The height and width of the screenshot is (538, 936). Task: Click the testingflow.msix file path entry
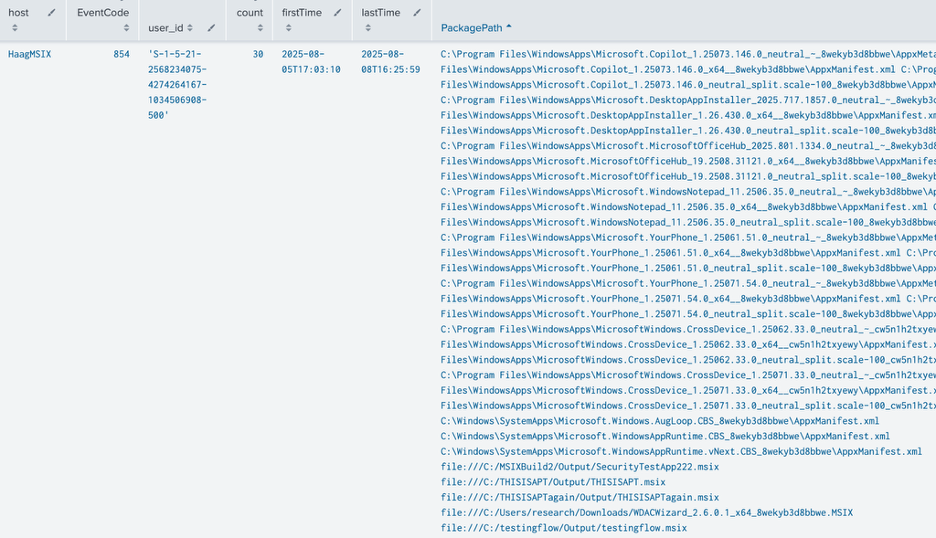pos(563,528)
